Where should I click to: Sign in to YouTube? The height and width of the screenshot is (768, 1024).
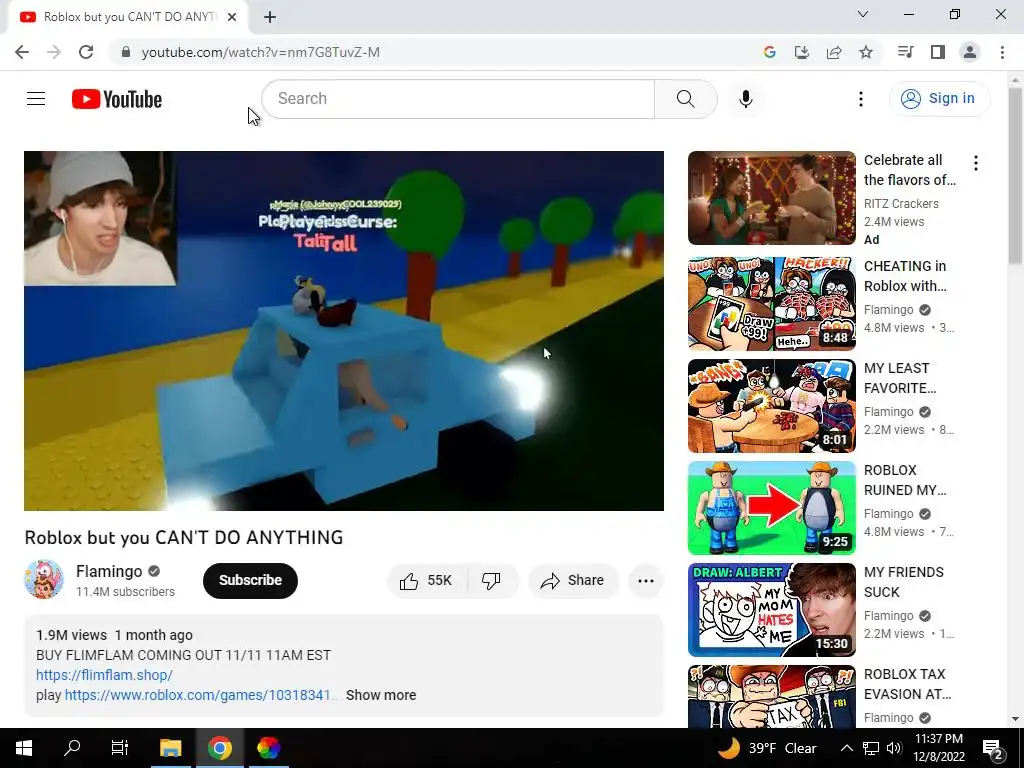[939, 99]
